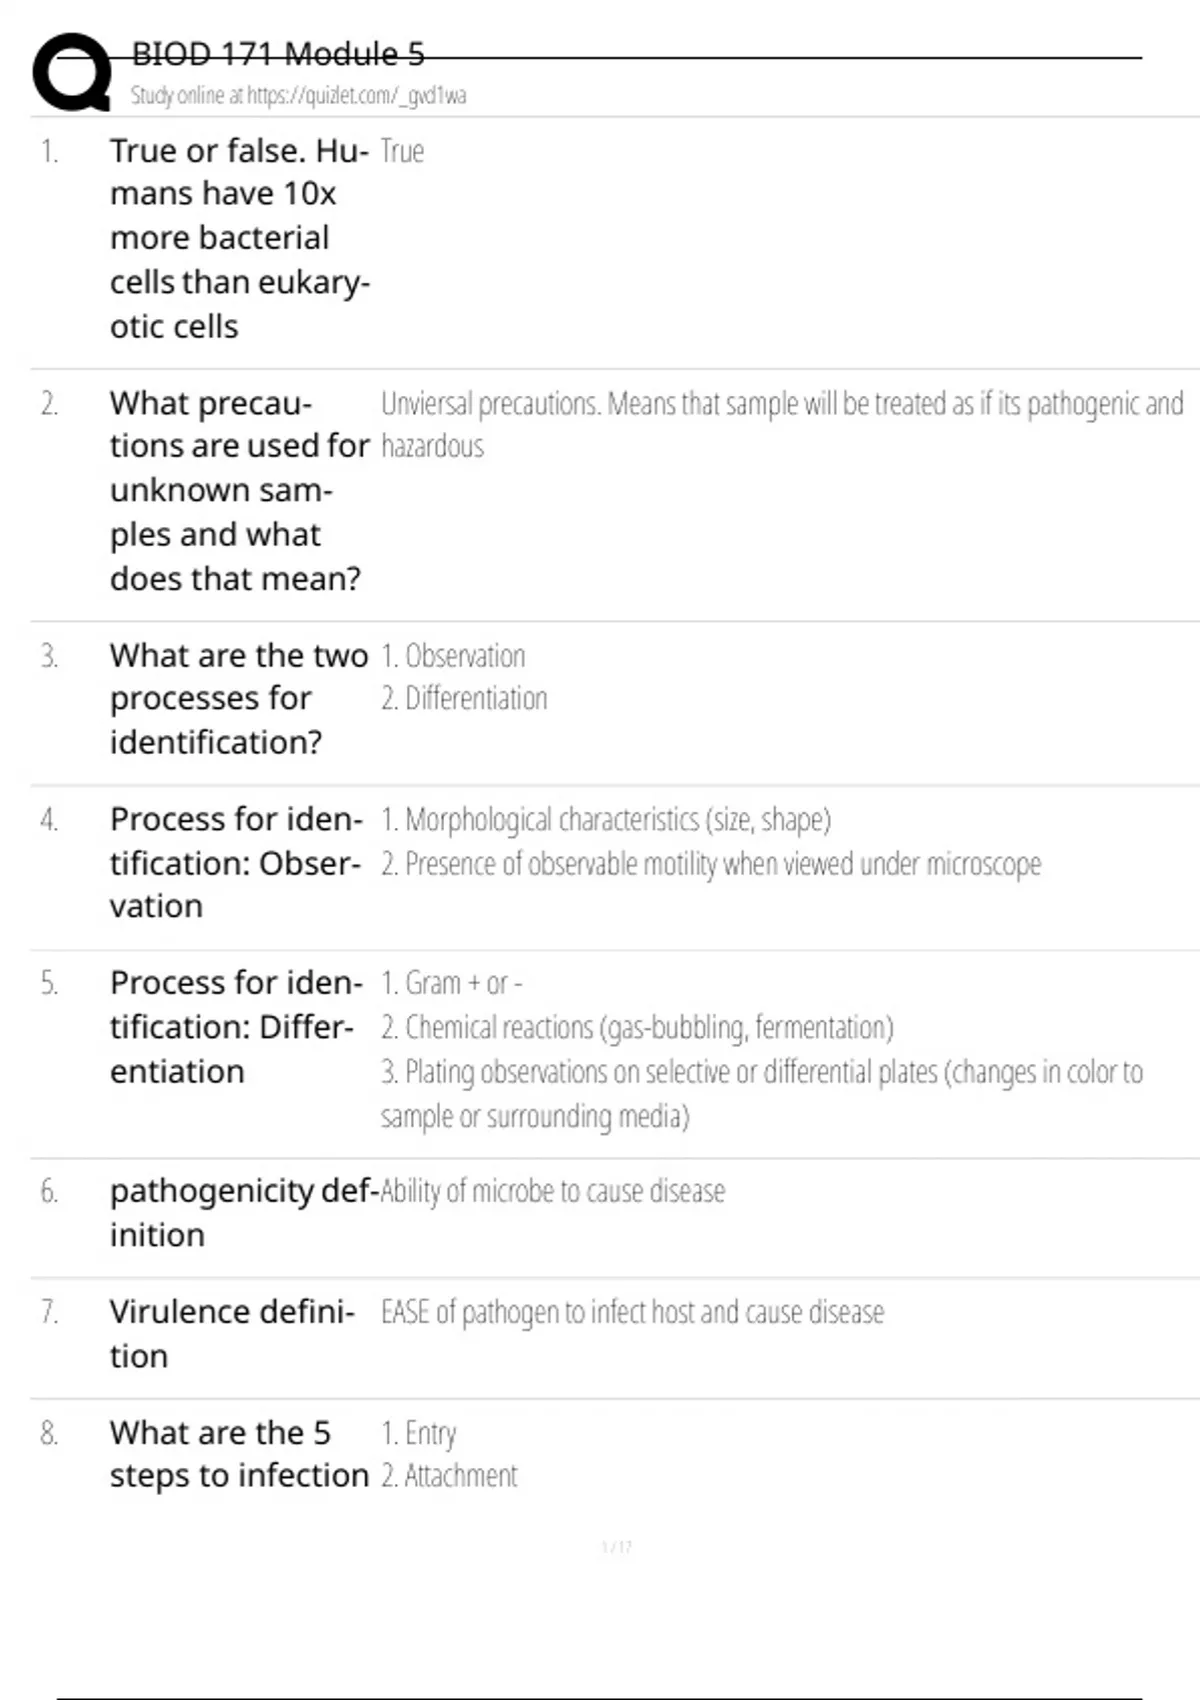Screen dimensions: 1200x1700
Task: Select the "2. Attachment" infection step
Action: 449,1476
